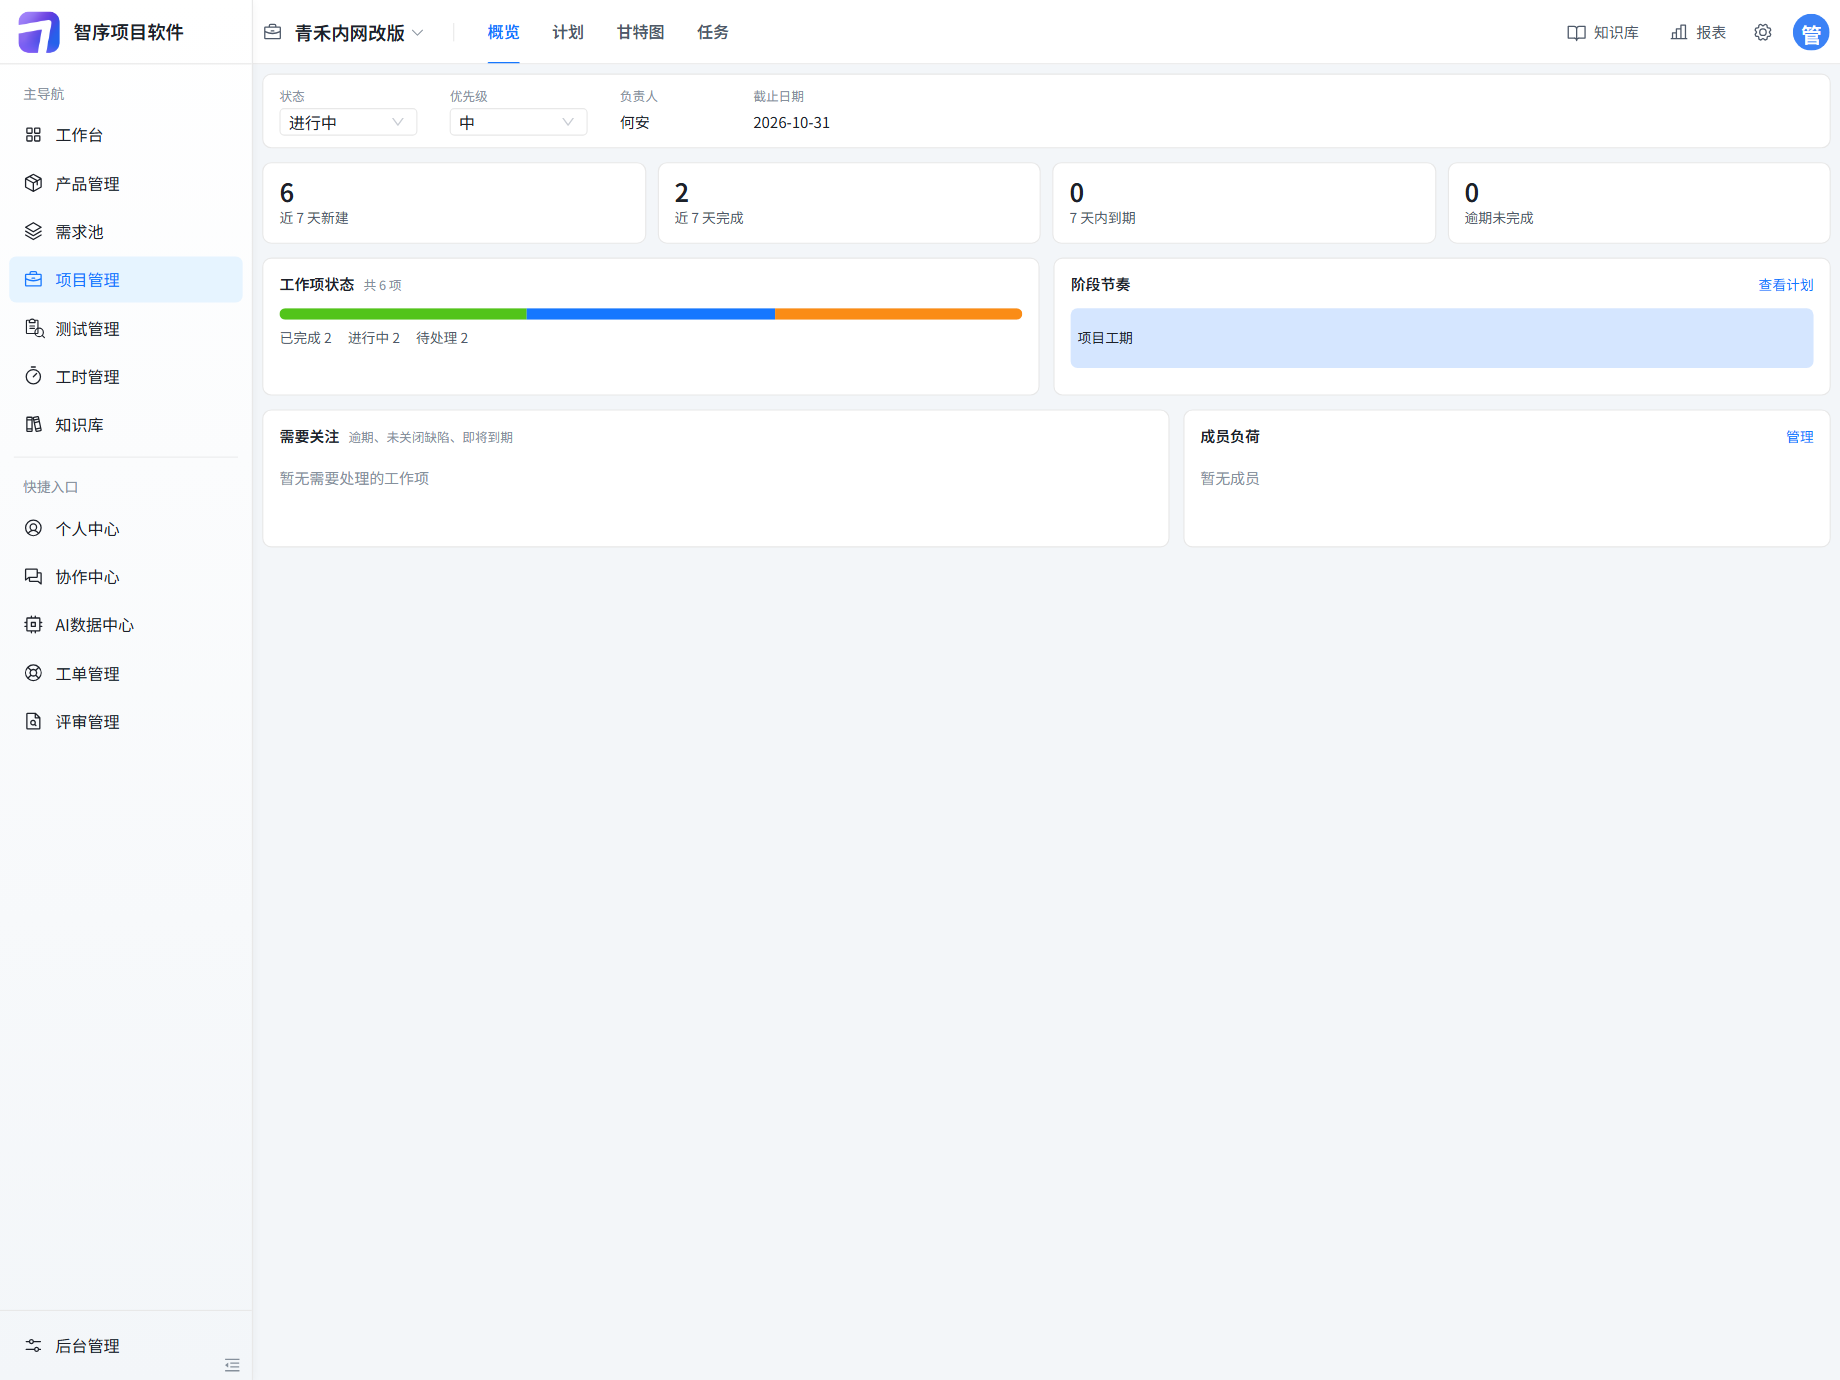Click the green 已完成 progress segment
Screen dimensions: 1840x1380
click(x=403, y=314)
